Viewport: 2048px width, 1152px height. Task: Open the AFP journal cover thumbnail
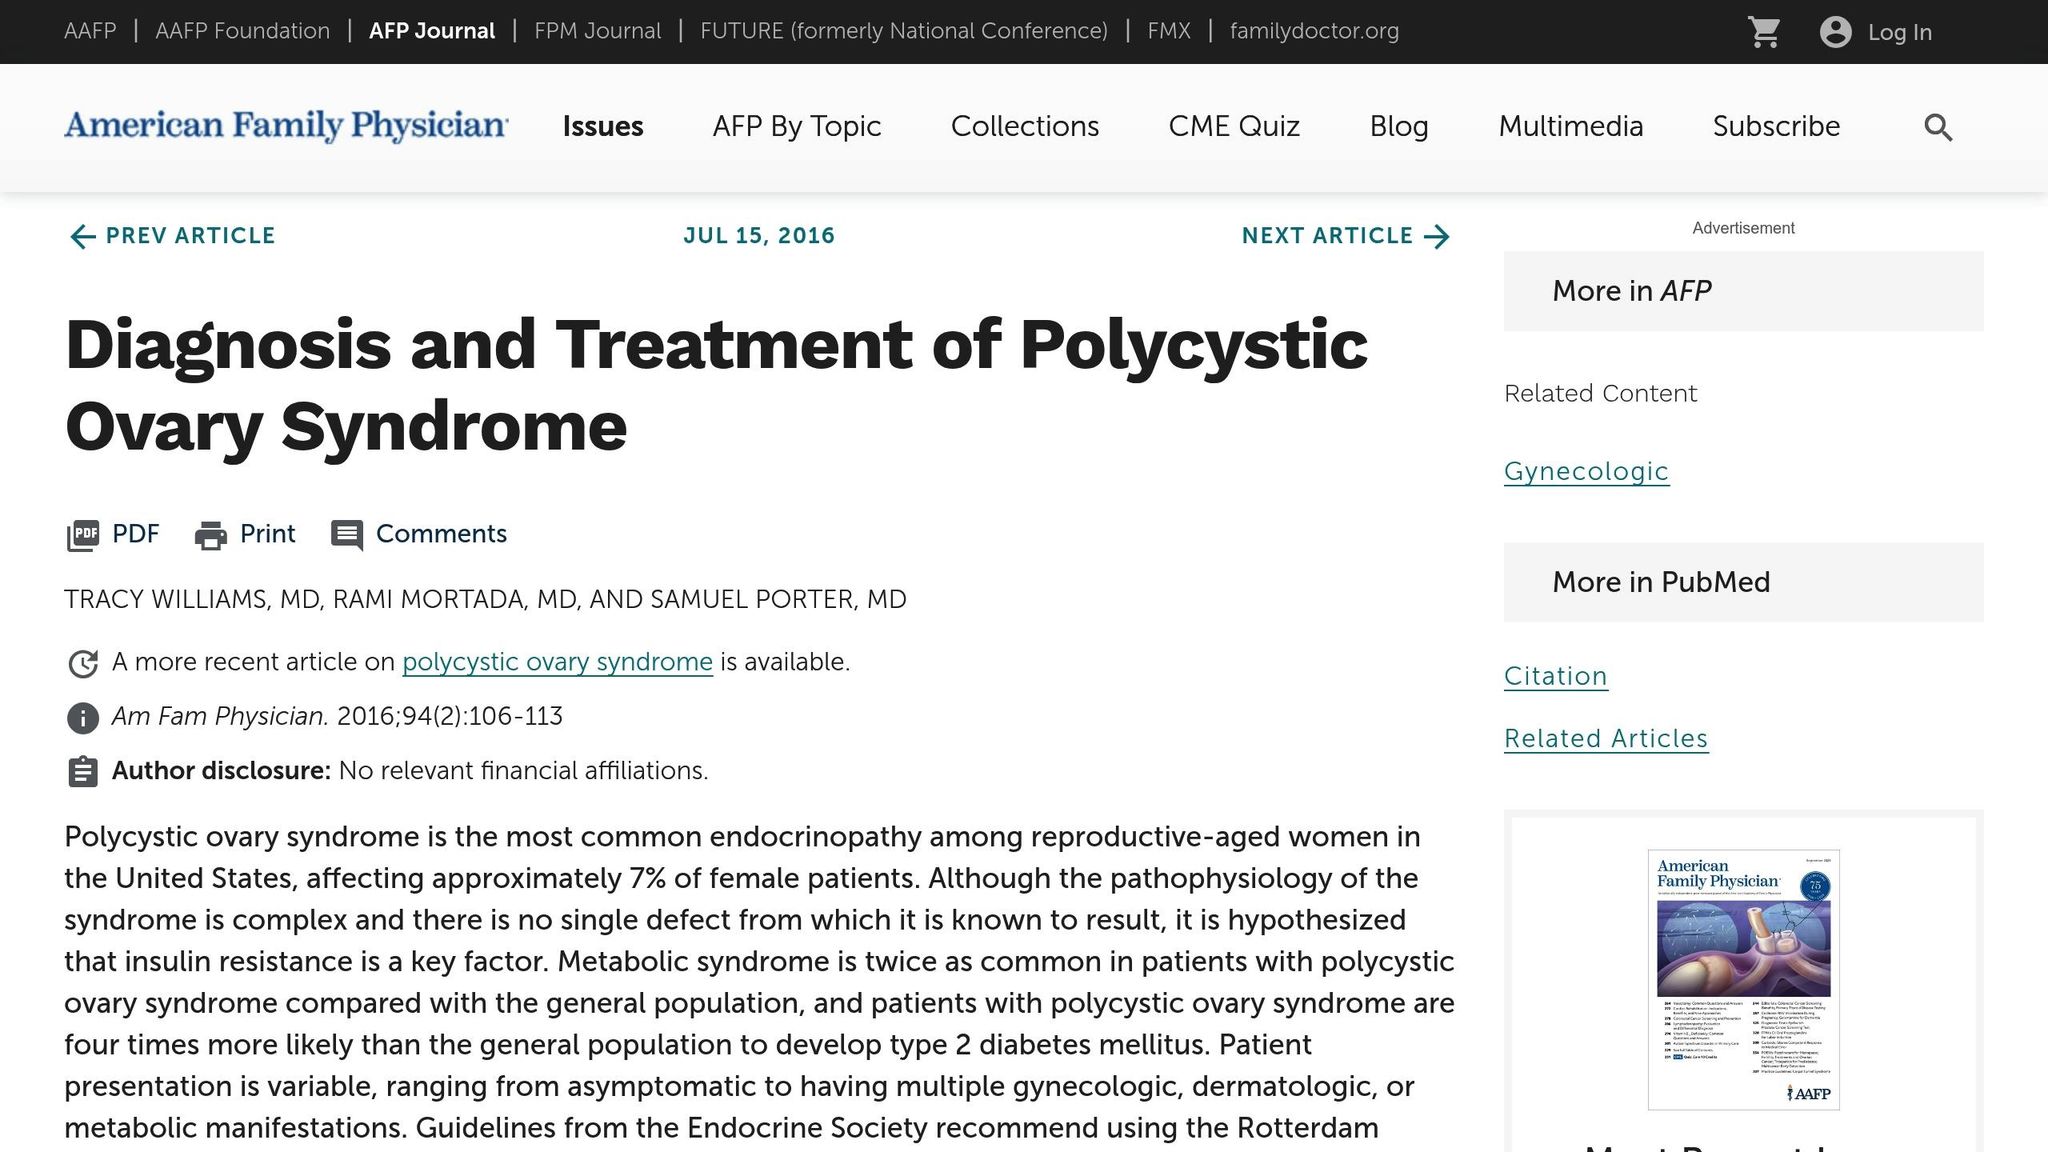pos(1743,979)
